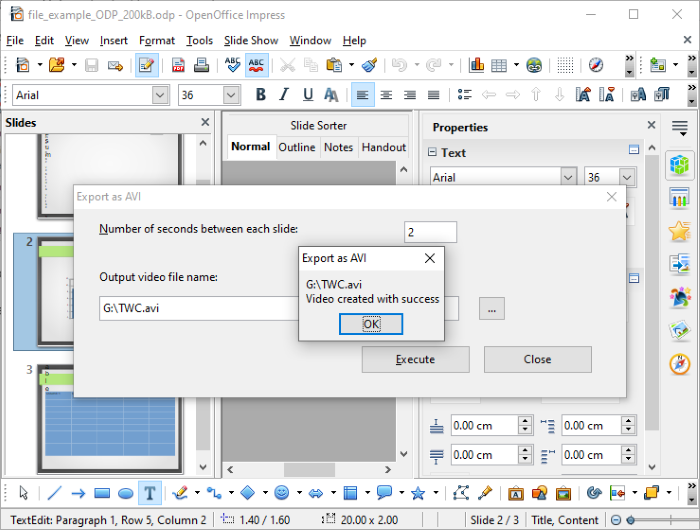
Task: Switch to the Outline view tab
Action: [296, 147]
